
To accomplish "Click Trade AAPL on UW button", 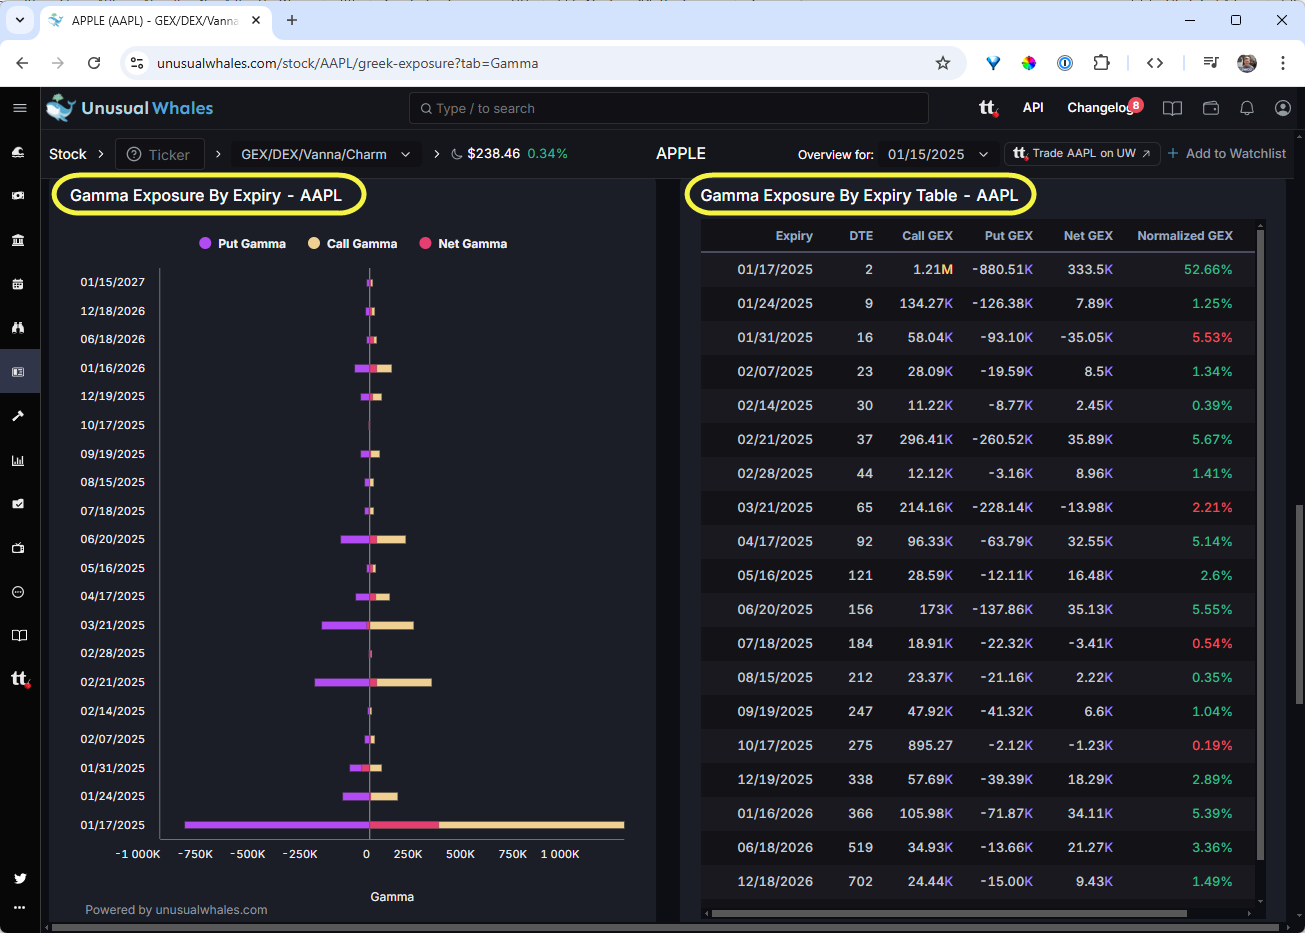I will point(1082,154).
